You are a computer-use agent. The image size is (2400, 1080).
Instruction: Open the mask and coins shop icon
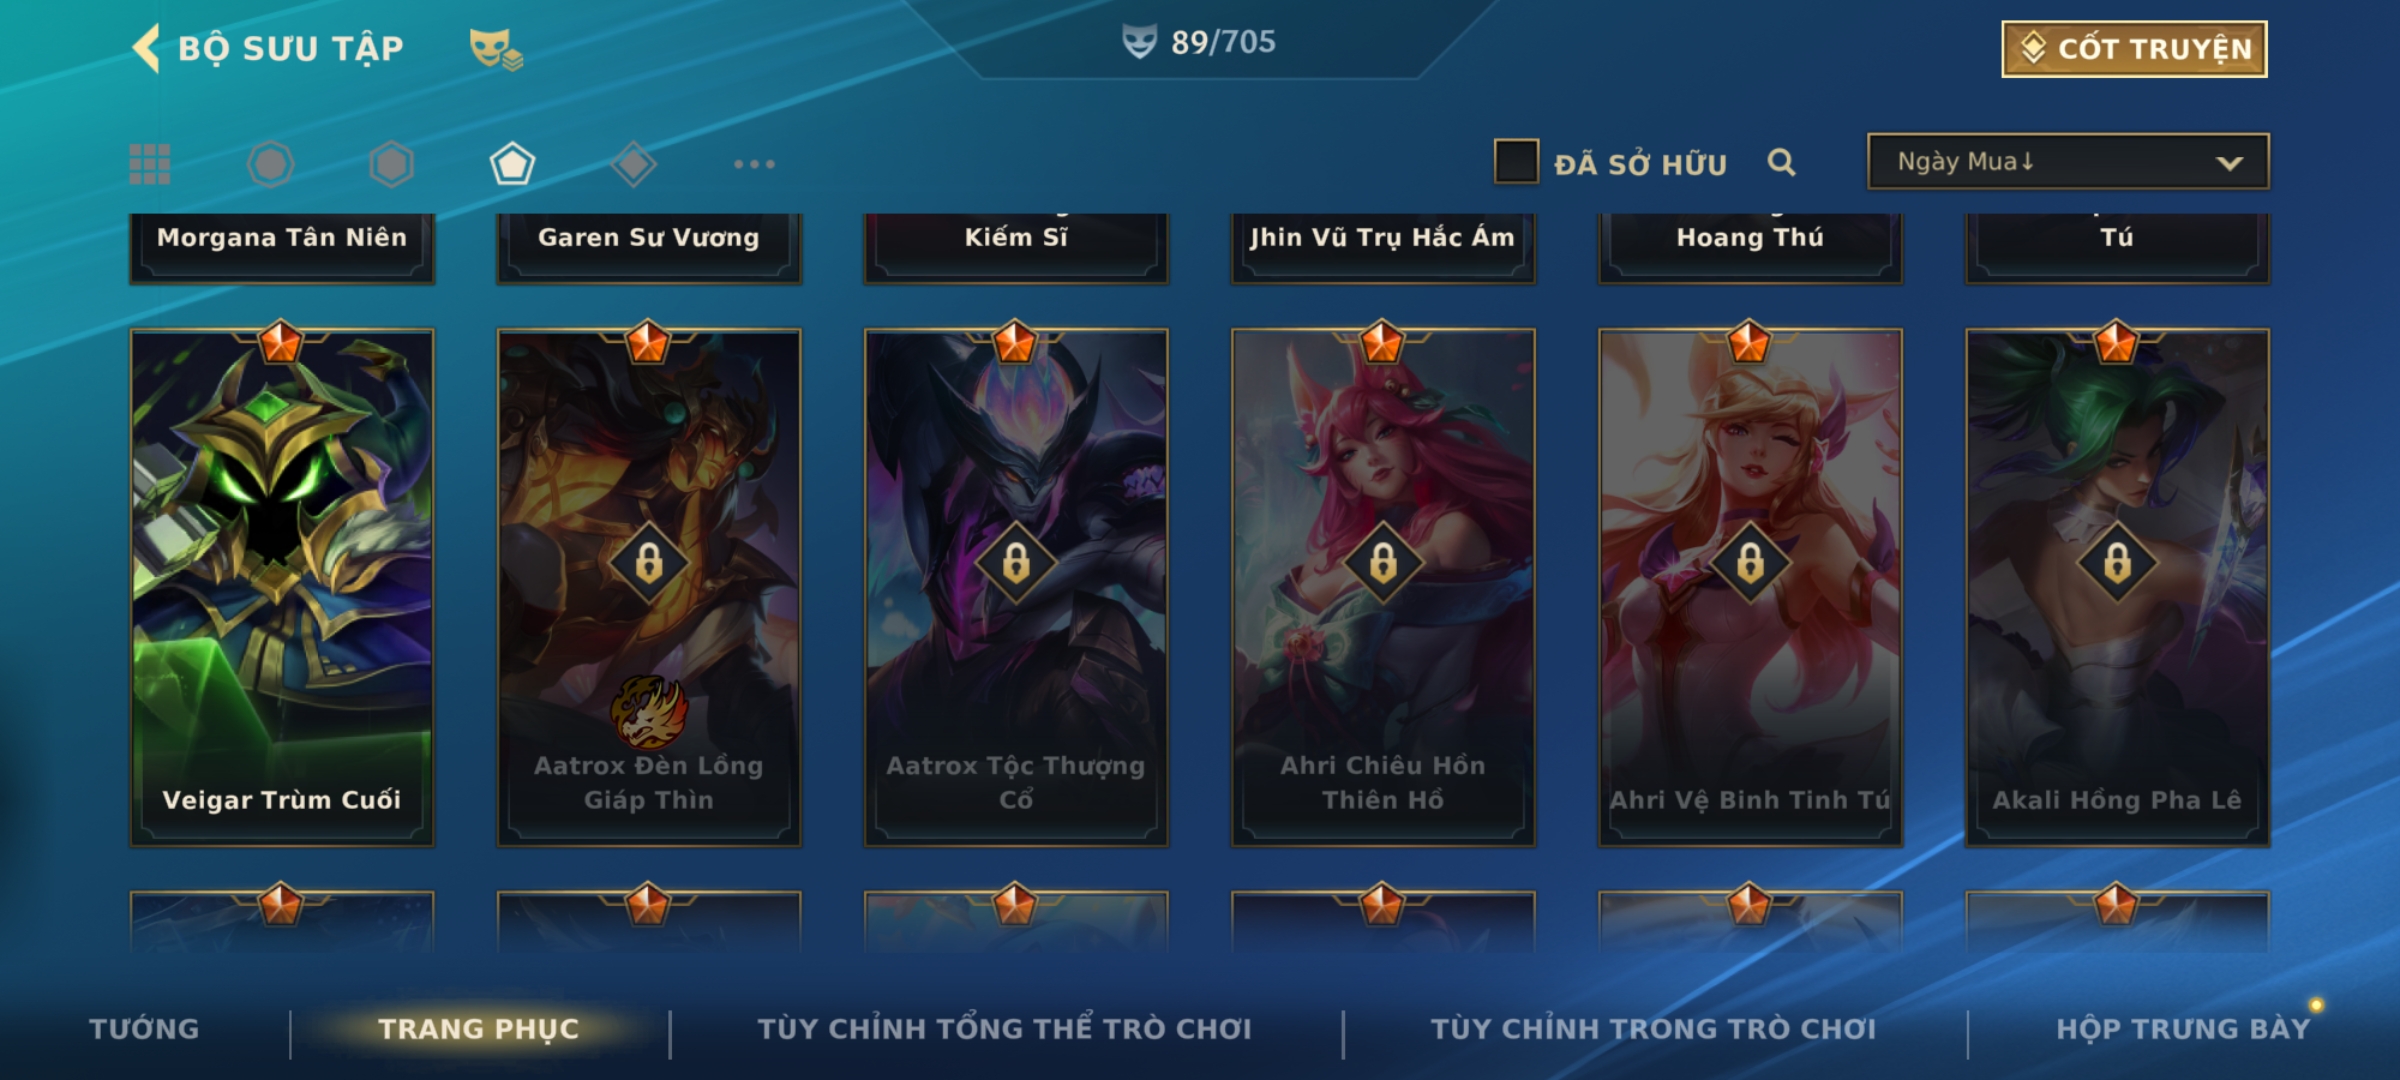[496, 48]
